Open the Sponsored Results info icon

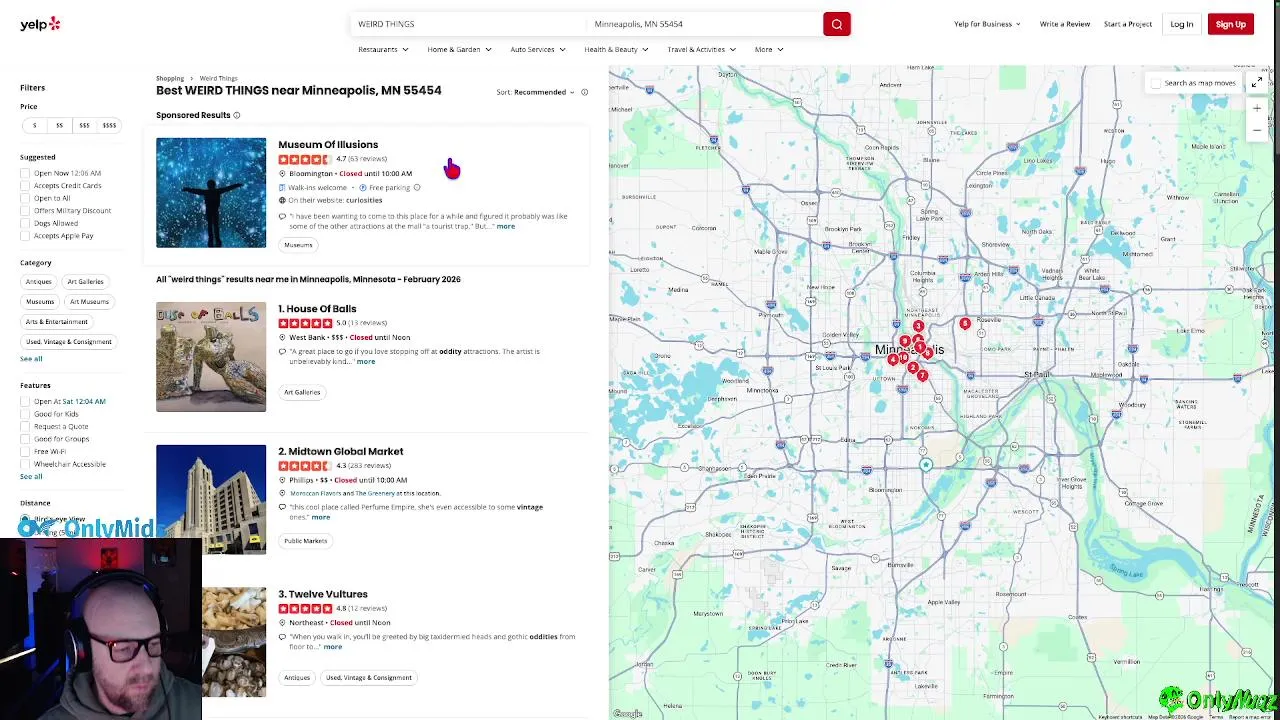click(237, 116)
